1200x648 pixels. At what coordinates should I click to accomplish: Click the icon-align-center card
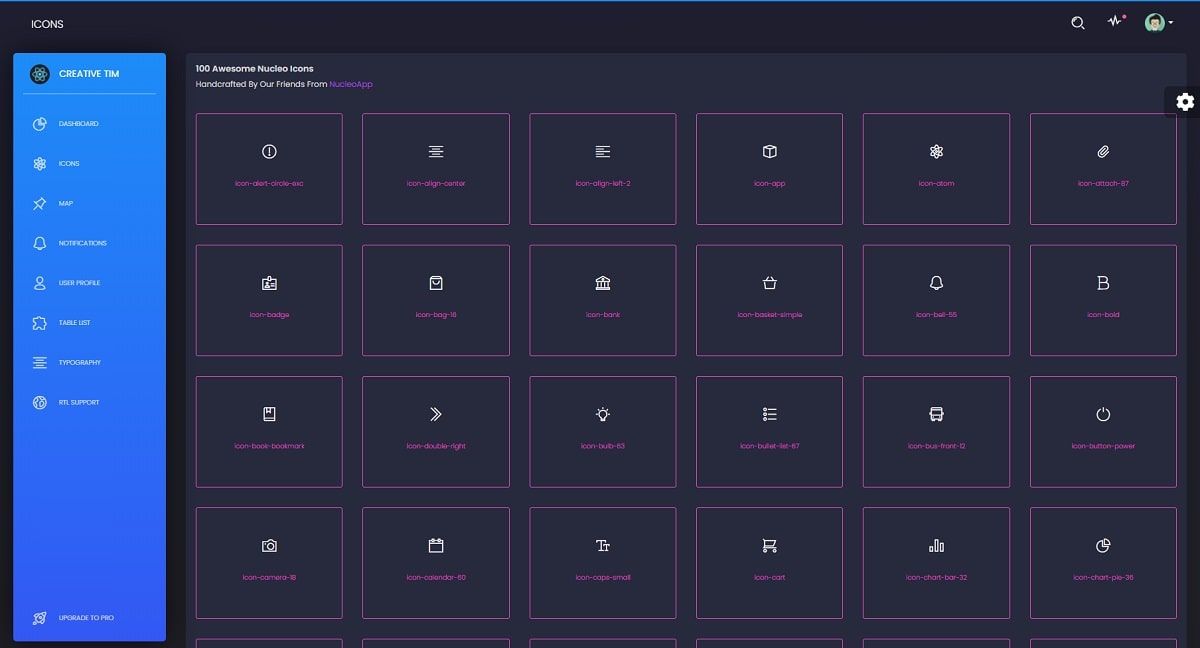coord(435,168)
